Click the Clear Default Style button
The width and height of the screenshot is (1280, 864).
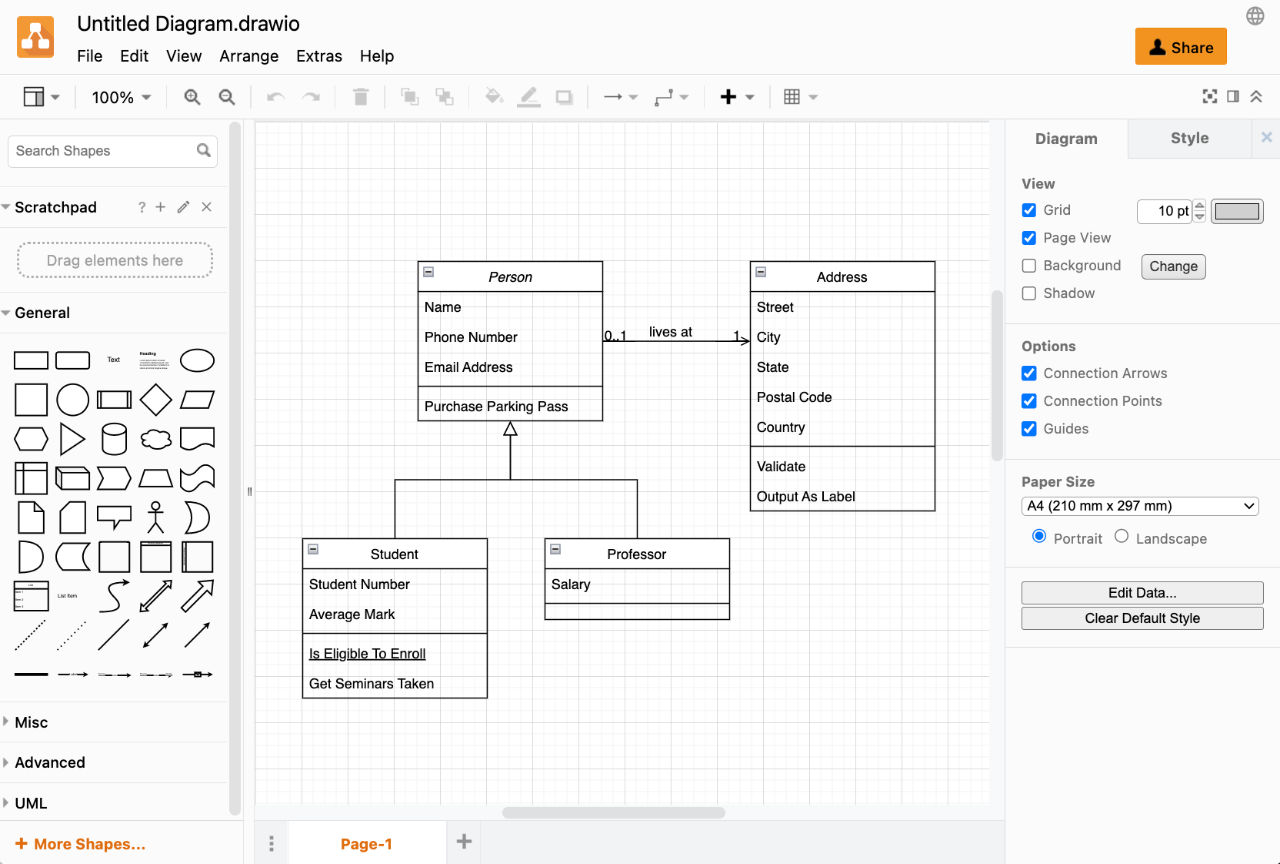pos(1141,618)
